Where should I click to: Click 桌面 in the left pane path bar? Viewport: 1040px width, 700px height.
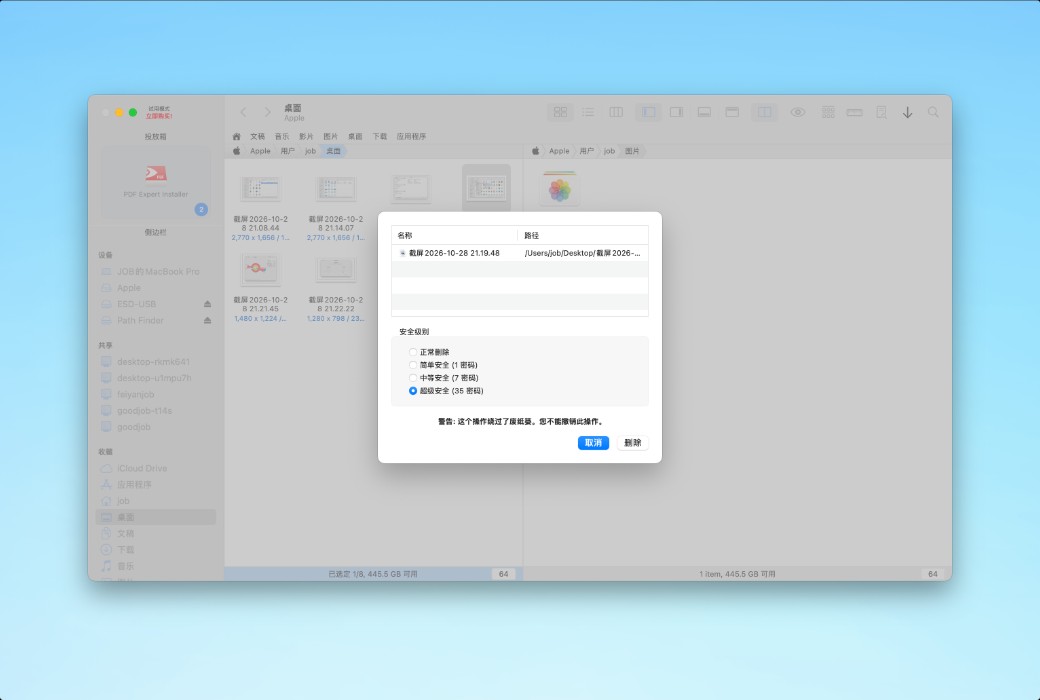334,151
